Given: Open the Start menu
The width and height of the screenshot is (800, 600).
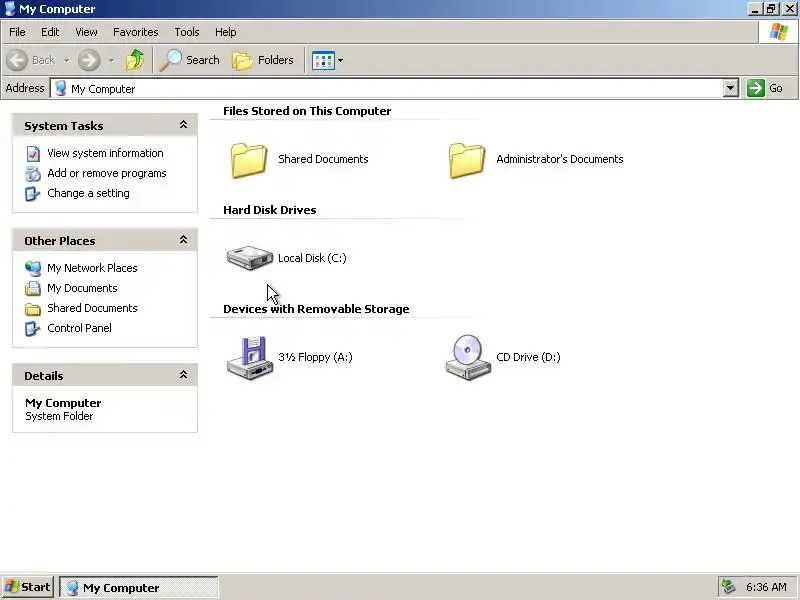Looking at the screenshot, I should 28,587.
